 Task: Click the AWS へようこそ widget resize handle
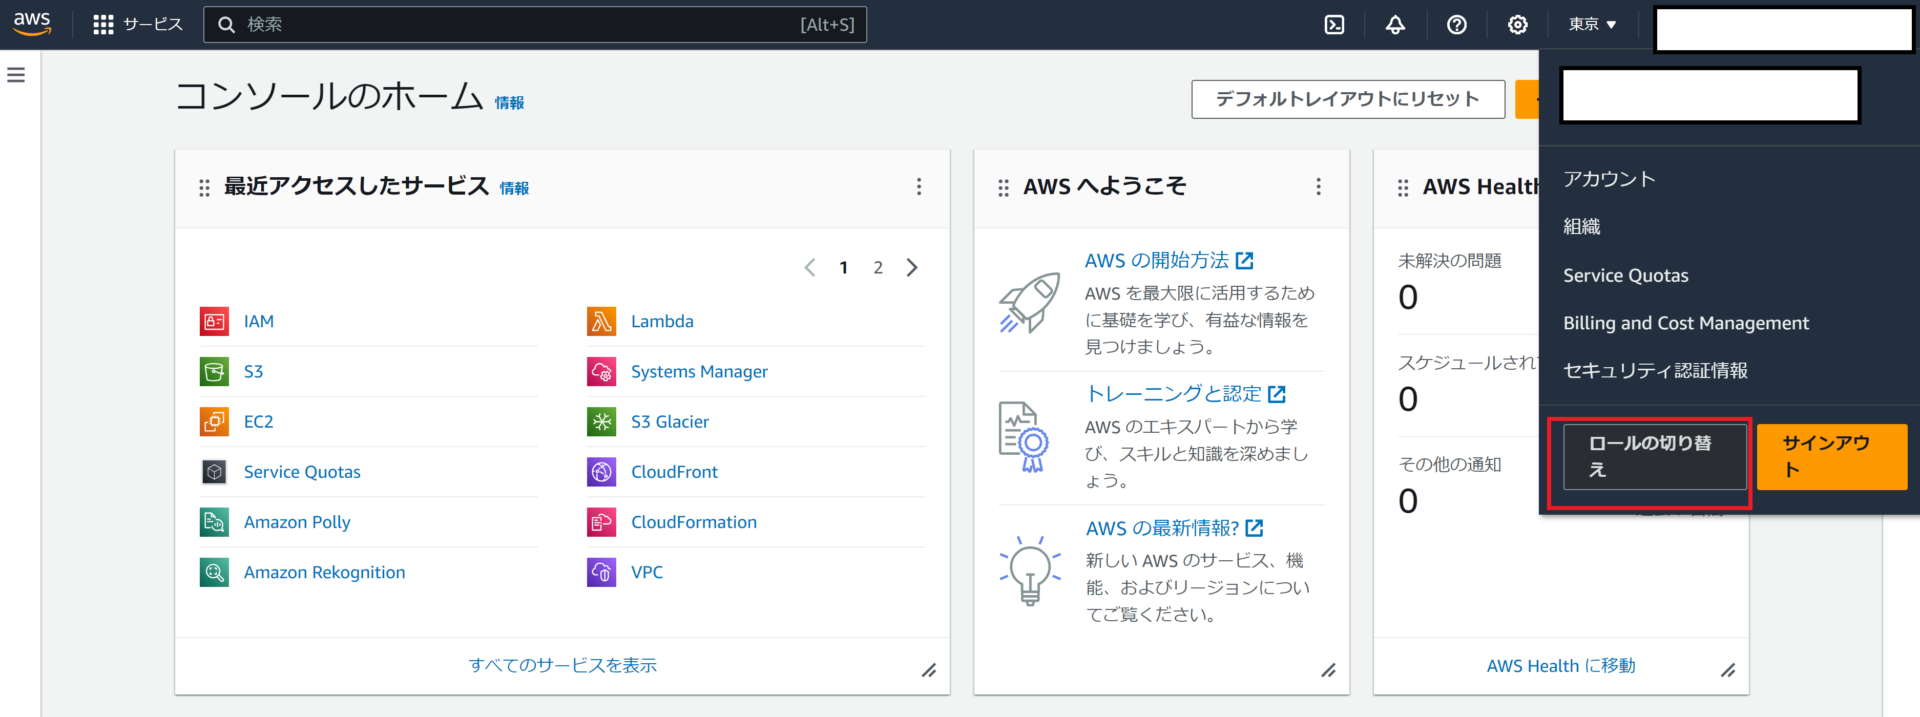coord(1328,671)
